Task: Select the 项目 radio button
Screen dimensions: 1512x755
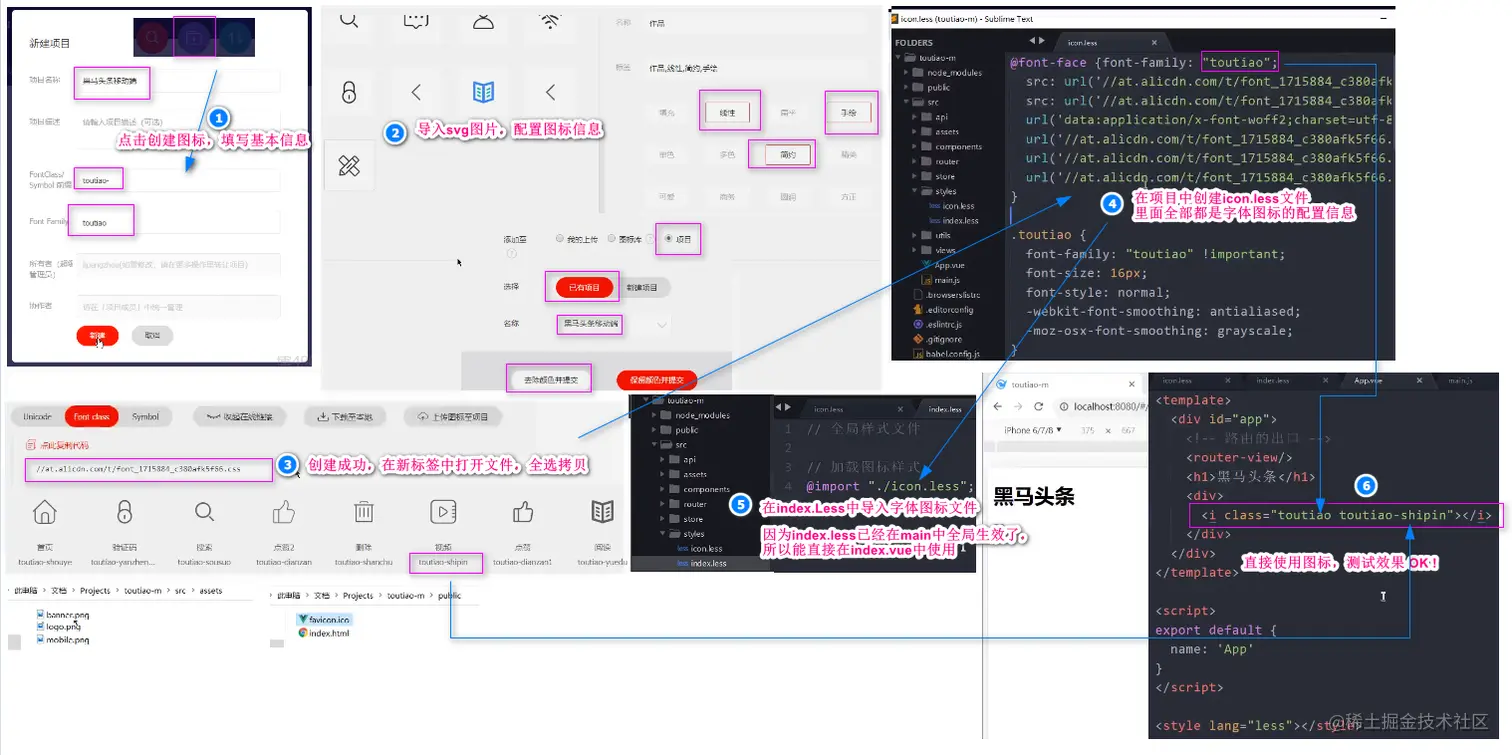Action: click(x=669, y=239)
